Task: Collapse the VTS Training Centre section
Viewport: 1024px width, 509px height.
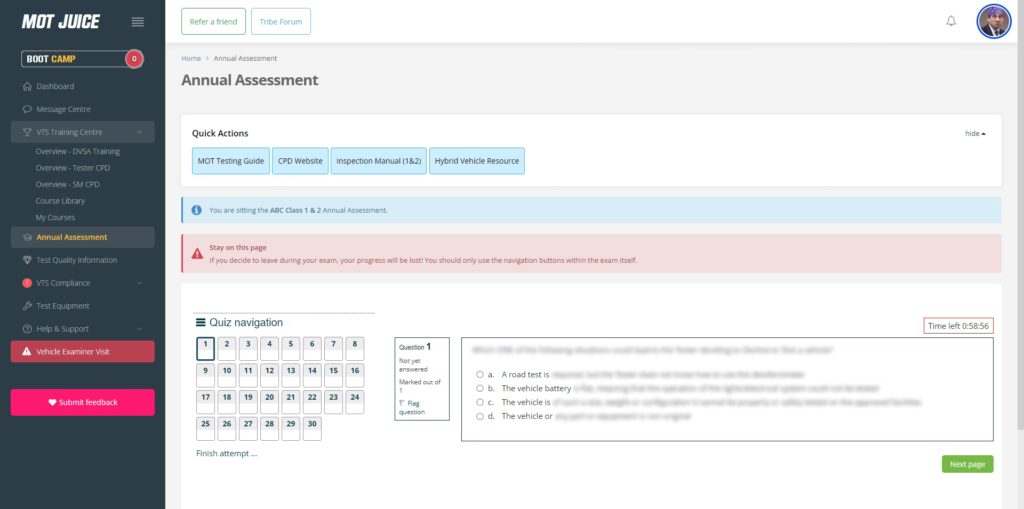Action: tap(139, 132)
